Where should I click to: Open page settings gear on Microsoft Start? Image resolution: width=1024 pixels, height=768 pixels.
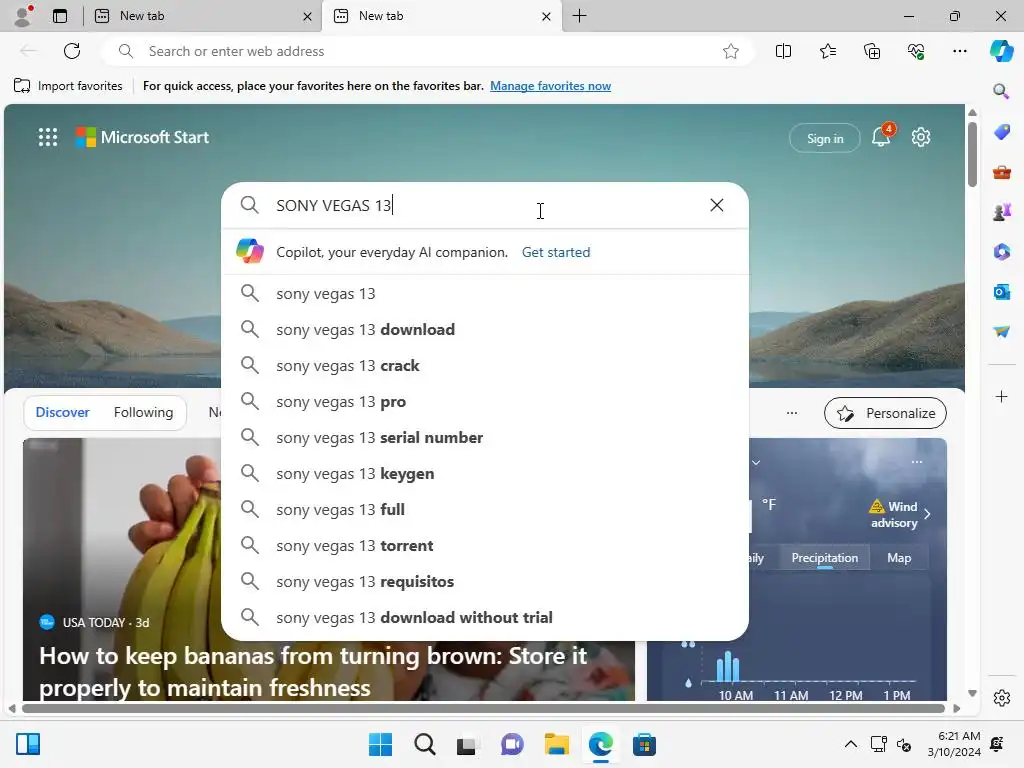921,137
